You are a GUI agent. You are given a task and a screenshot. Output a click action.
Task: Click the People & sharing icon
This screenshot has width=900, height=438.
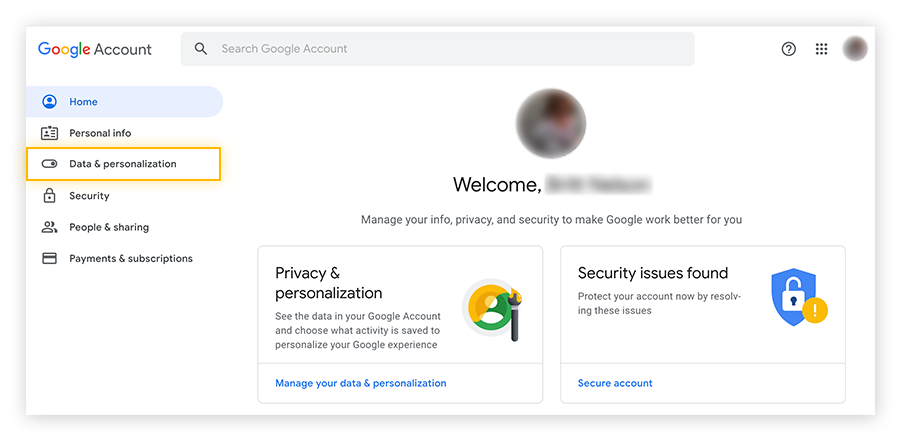49,227
